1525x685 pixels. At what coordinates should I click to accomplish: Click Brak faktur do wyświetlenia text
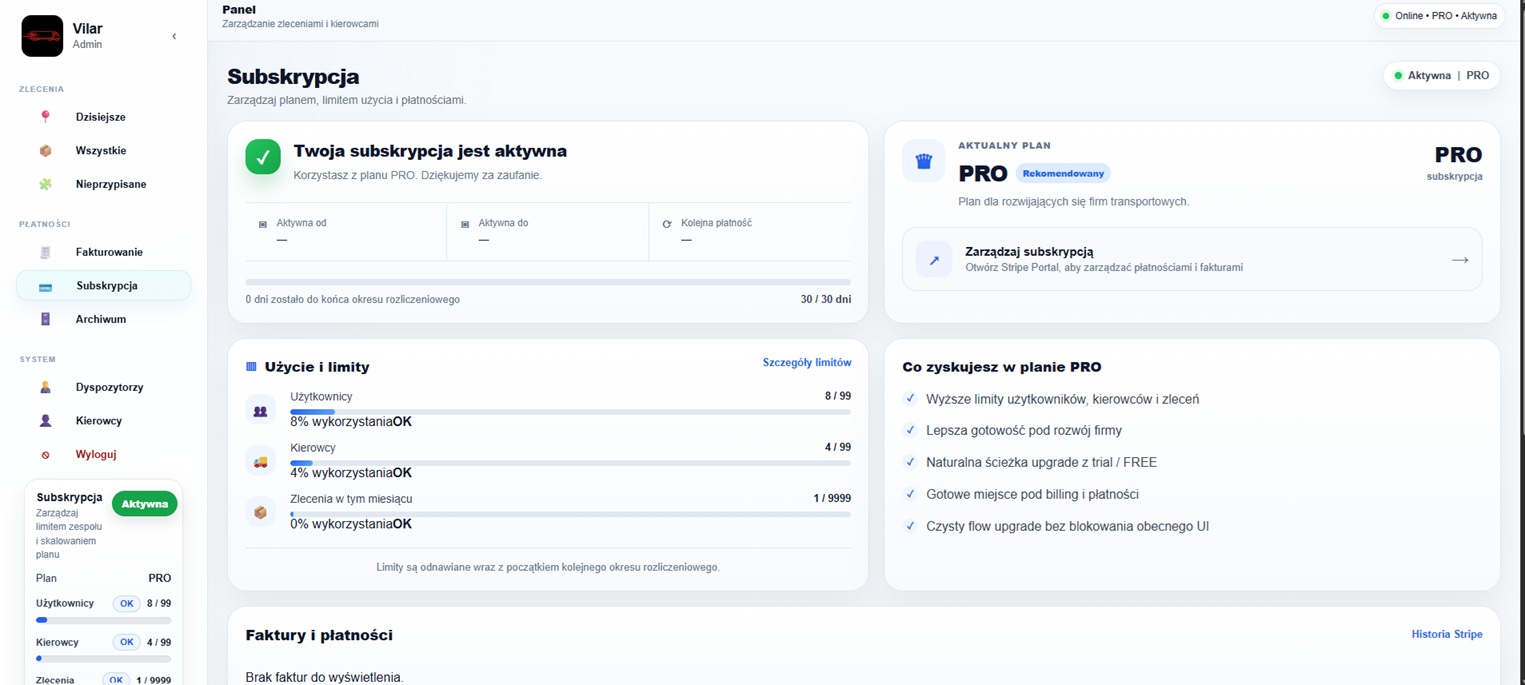tap(324, 677)
